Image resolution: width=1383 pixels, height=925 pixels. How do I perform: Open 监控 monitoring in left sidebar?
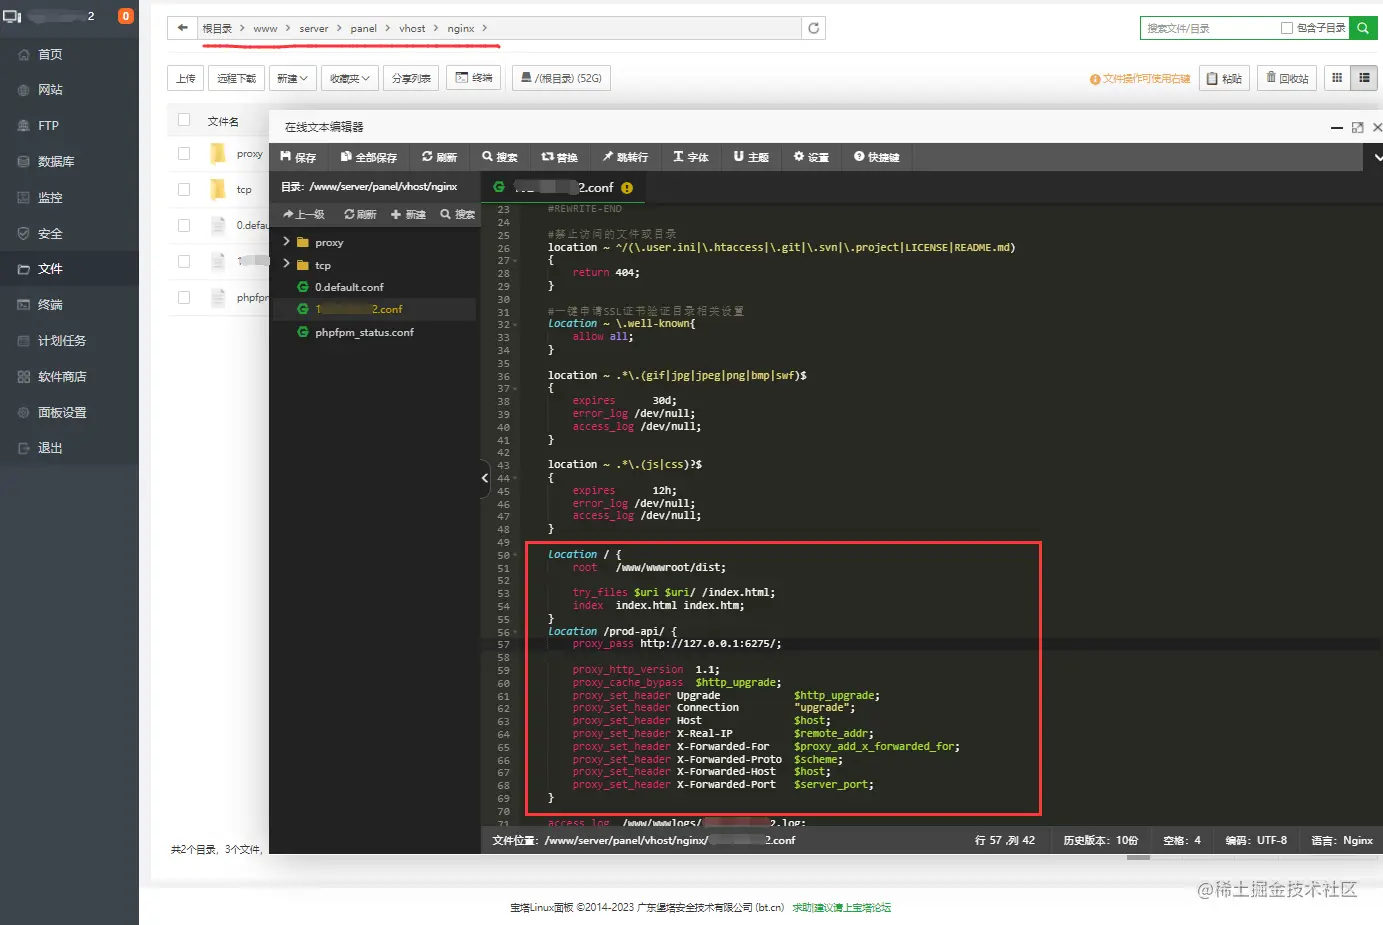tap(69, 198)
